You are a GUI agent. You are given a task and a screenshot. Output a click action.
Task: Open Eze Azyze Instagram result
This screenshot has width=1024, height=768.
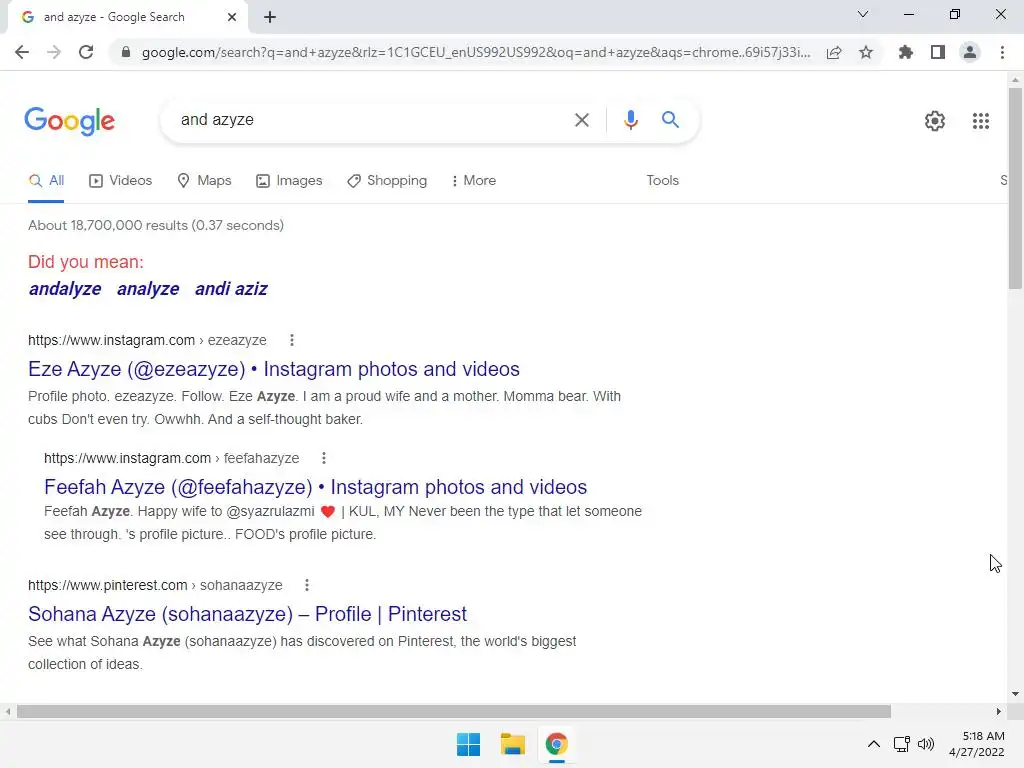point(274,369)
